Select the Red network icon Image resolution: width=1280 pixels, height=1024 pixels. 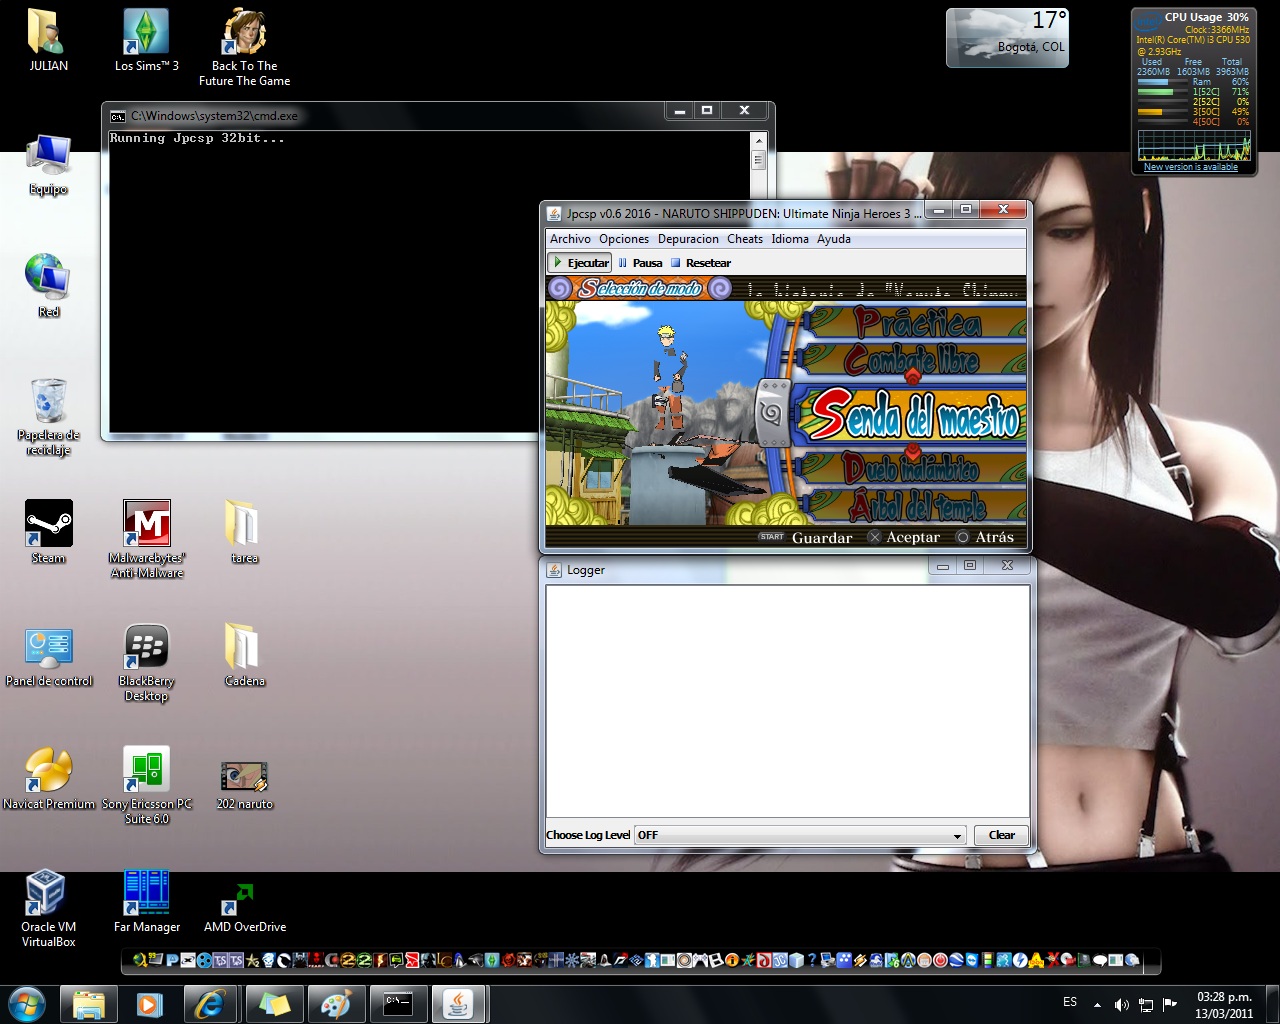coord(48,286)
